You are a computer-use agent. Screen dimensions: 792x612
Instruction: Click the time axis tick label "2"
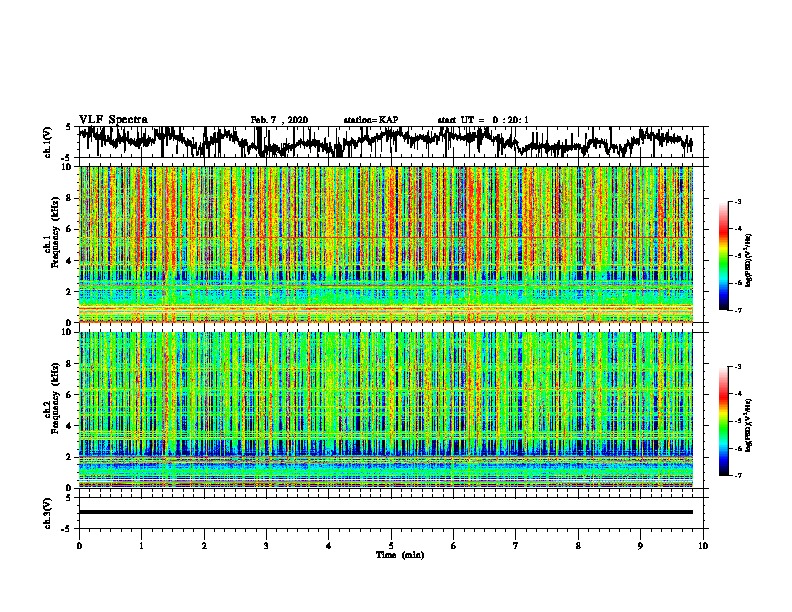[204, 545]
